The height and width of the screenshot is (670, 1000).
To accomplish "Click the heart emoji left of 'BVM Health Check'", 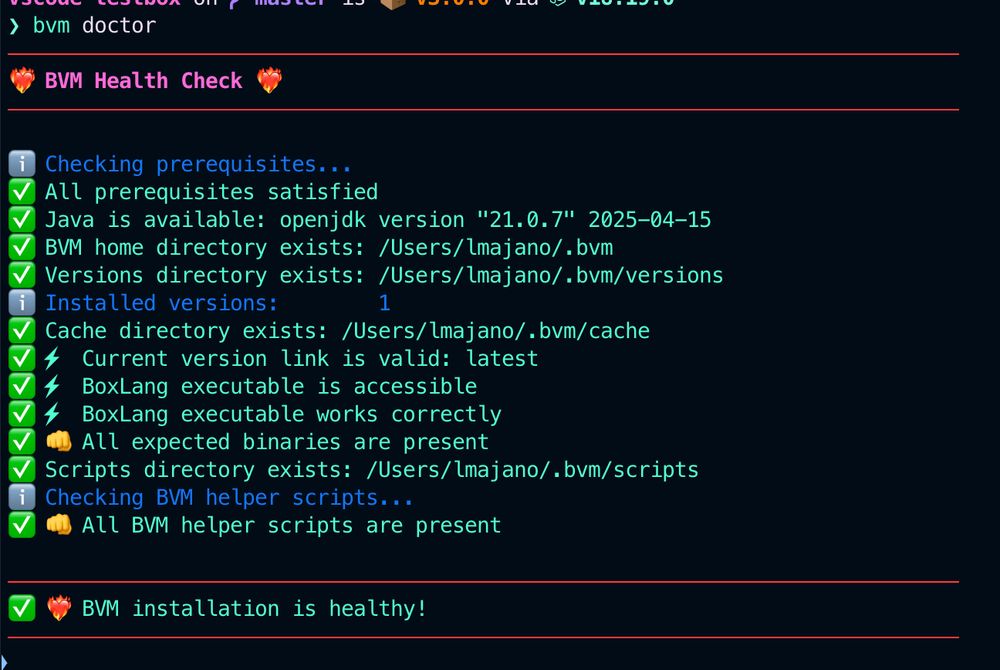I will tap(22, 80).
